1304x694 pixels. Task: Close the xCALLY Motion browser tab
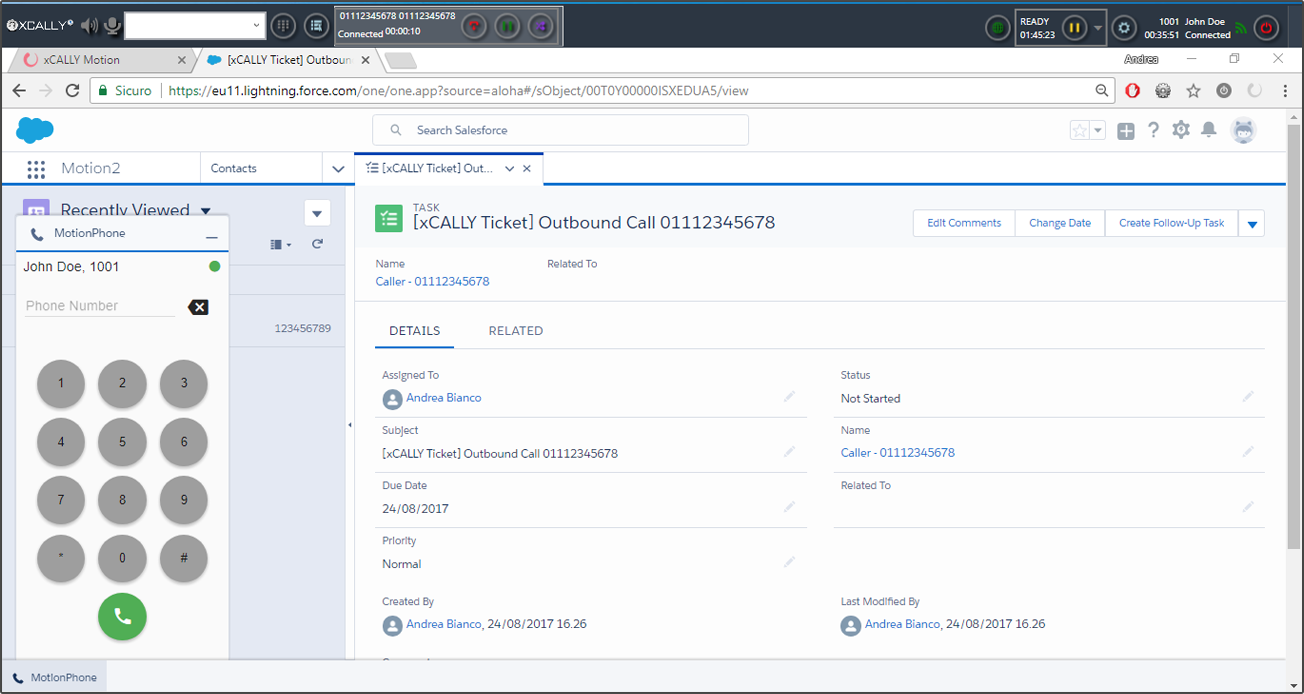coord(181,60)
